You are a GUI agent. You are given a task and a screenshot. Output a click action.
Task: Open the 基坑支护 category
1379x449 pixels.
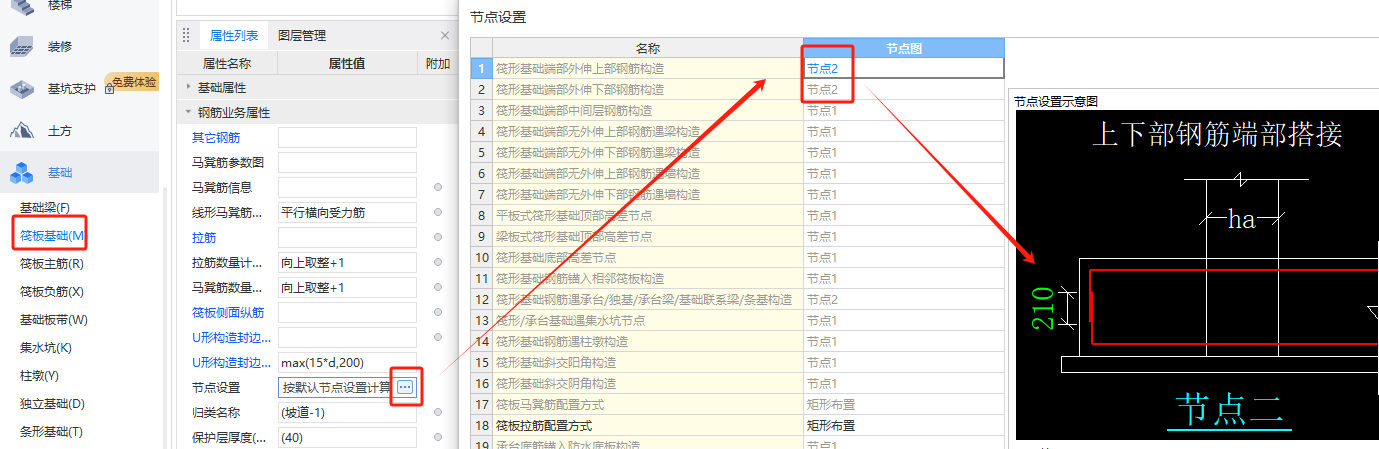click(71, 89)
